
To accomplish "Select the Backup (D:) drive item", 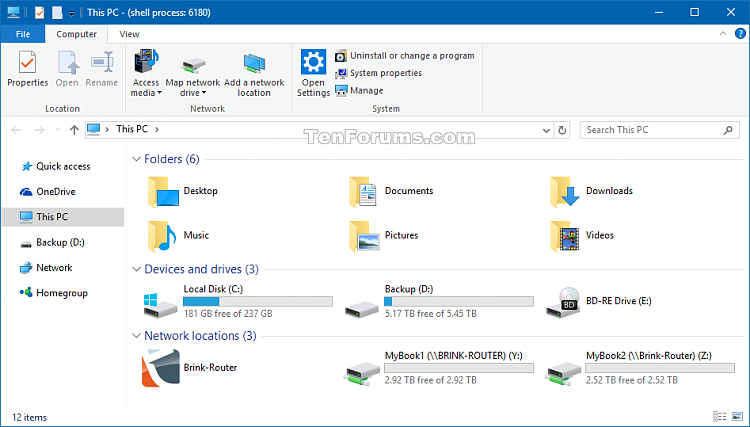I will tap(439, 301).
